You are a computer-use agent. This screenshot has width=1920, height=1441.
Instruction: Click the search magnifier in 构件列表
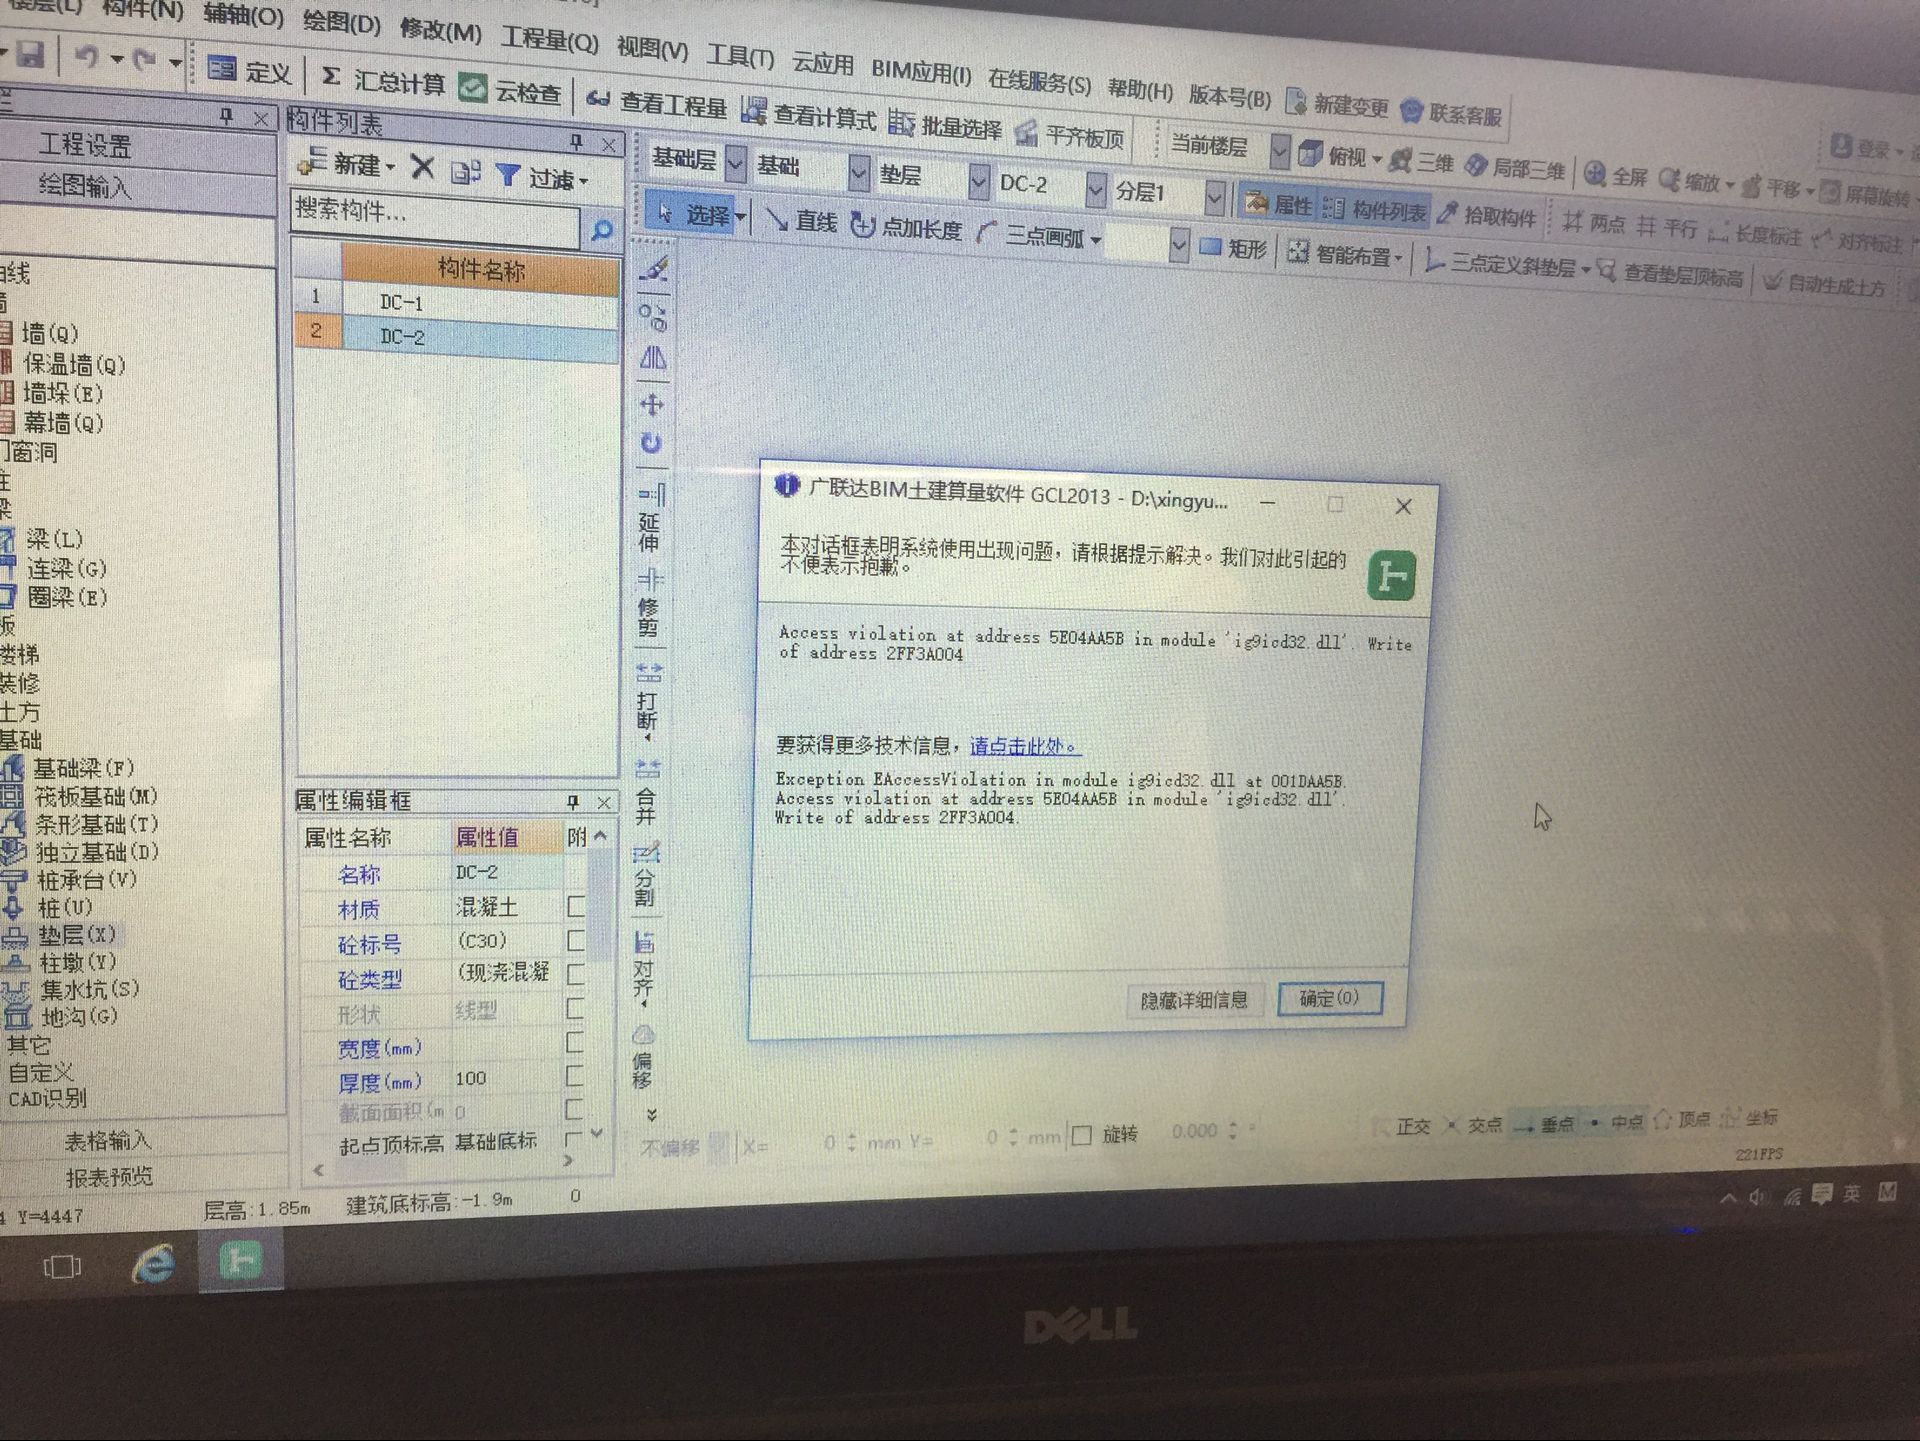601,230
